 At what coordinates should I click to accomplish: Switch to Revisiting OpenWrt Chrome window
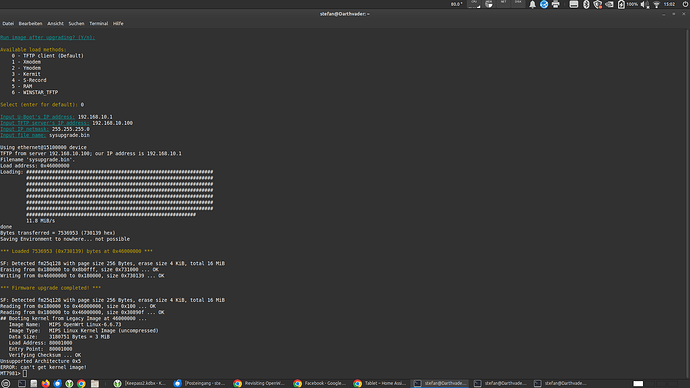coord(260,384)
